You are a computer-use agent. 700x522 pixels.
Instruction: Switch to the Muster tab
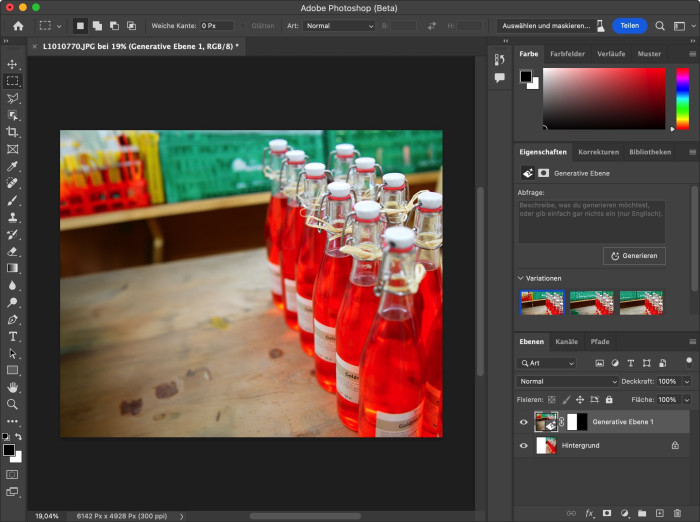649,54
